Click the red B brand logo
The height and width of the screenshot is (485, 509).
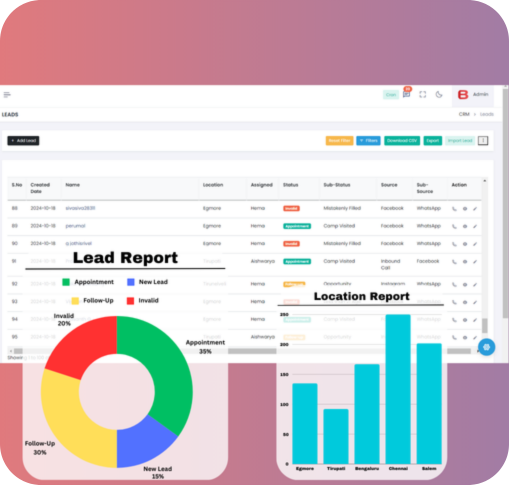click(x=463, y=95)
